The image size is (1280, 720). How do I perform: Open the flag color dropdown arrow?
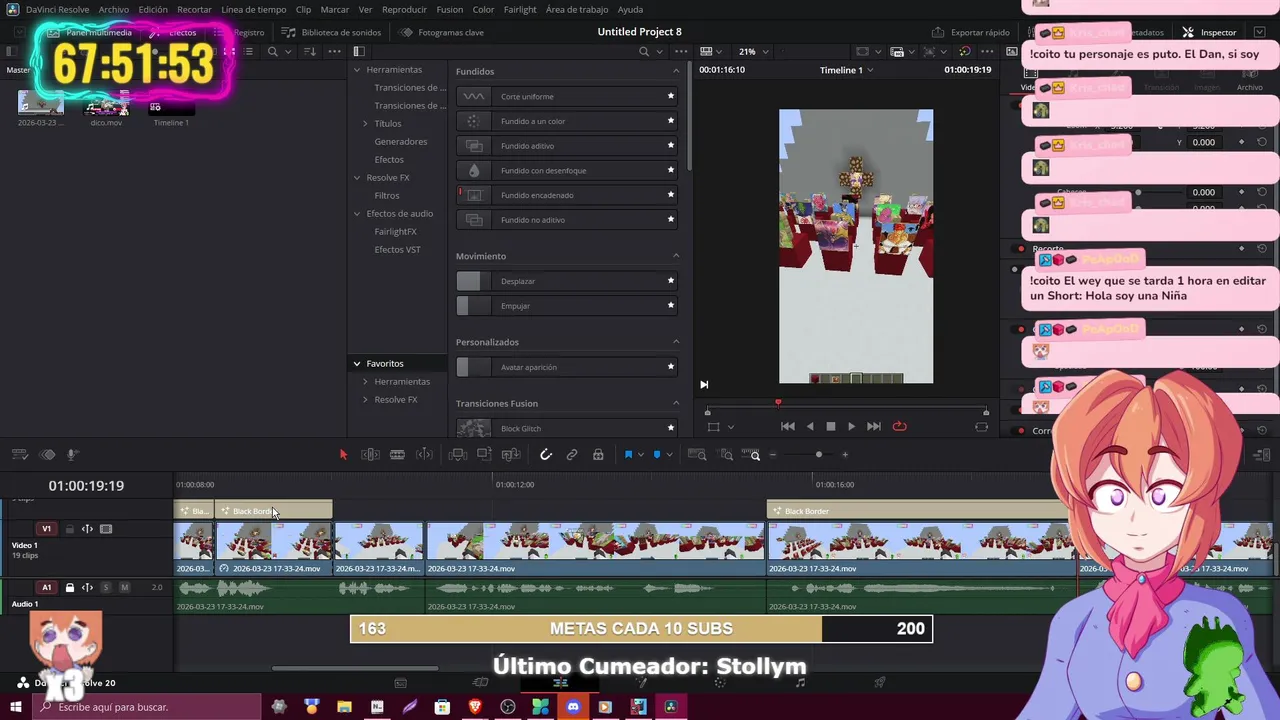point(641,455)
